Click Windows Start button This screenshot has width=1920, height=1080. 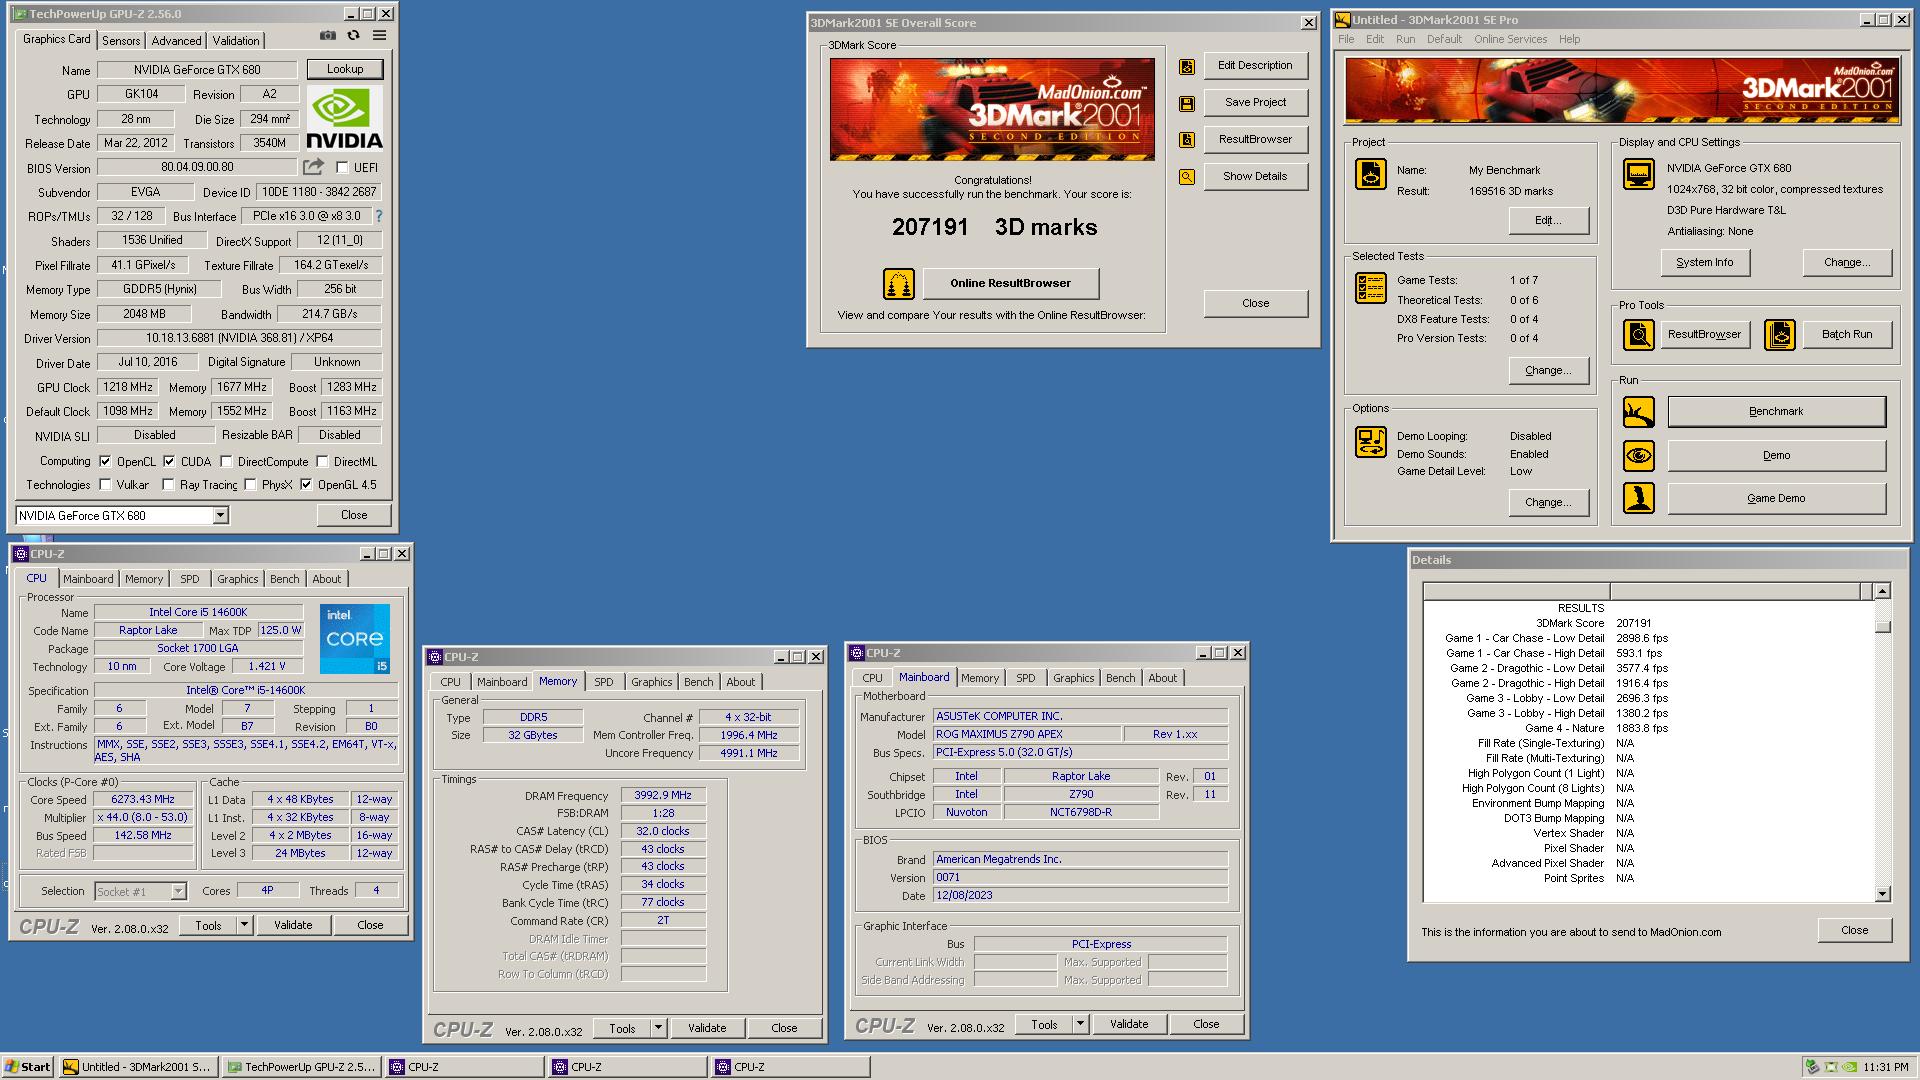[x=27, y=1067]
